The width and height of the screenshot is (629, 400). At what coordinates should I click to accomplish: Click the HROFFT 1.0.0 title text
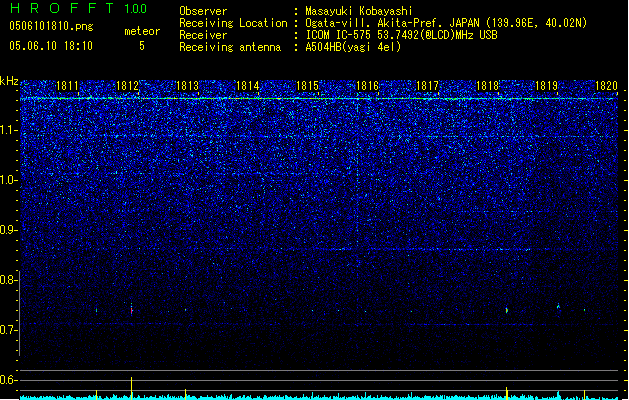[78, 8]
